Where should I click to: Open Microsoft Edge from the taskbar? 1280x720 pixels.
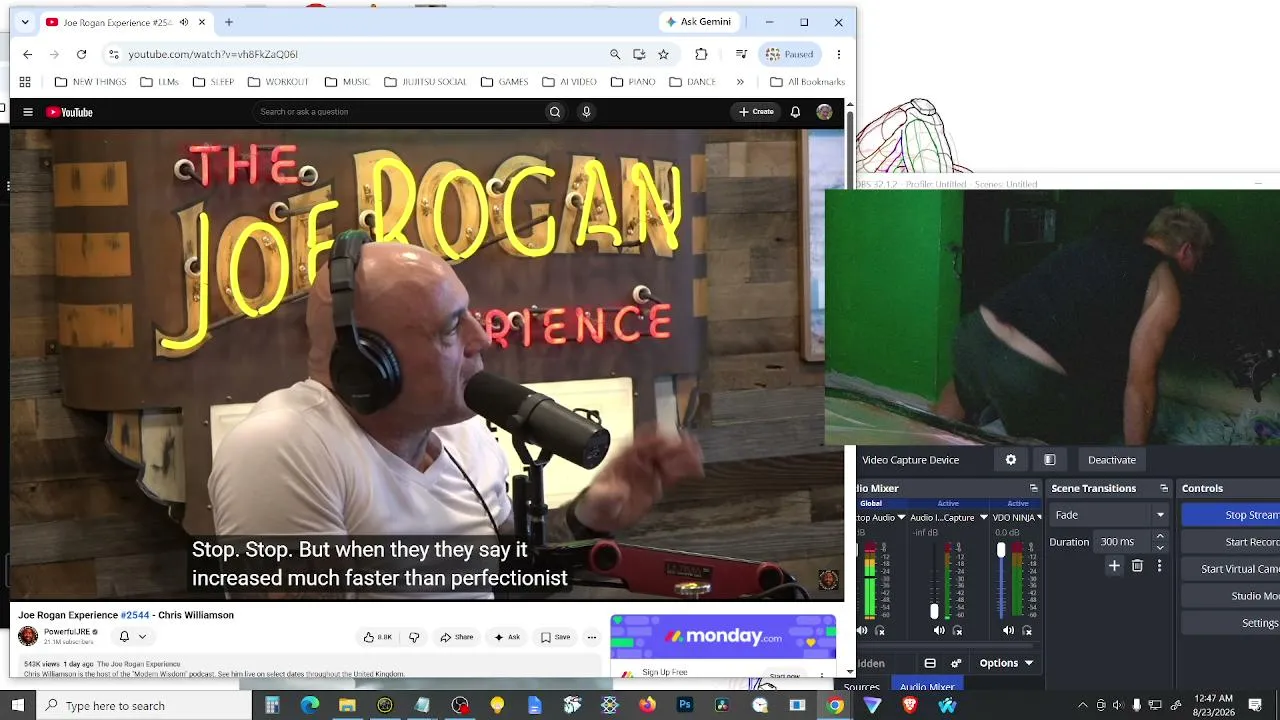(x=310, y=706)
